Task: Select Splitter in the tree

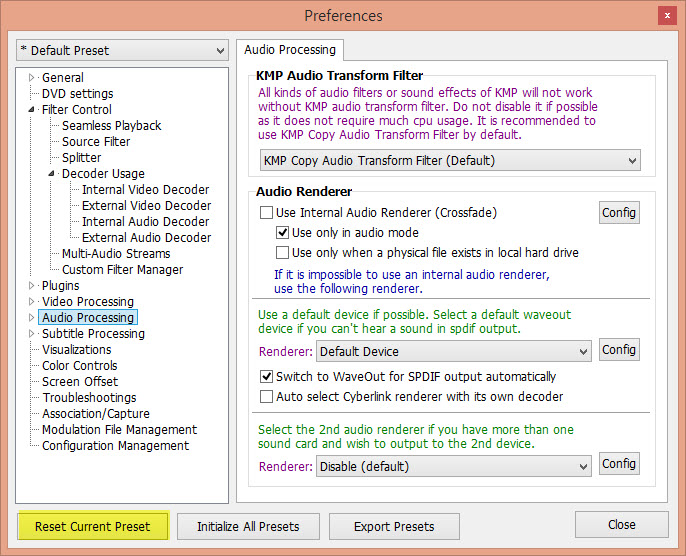Action: tap(81, 157)
